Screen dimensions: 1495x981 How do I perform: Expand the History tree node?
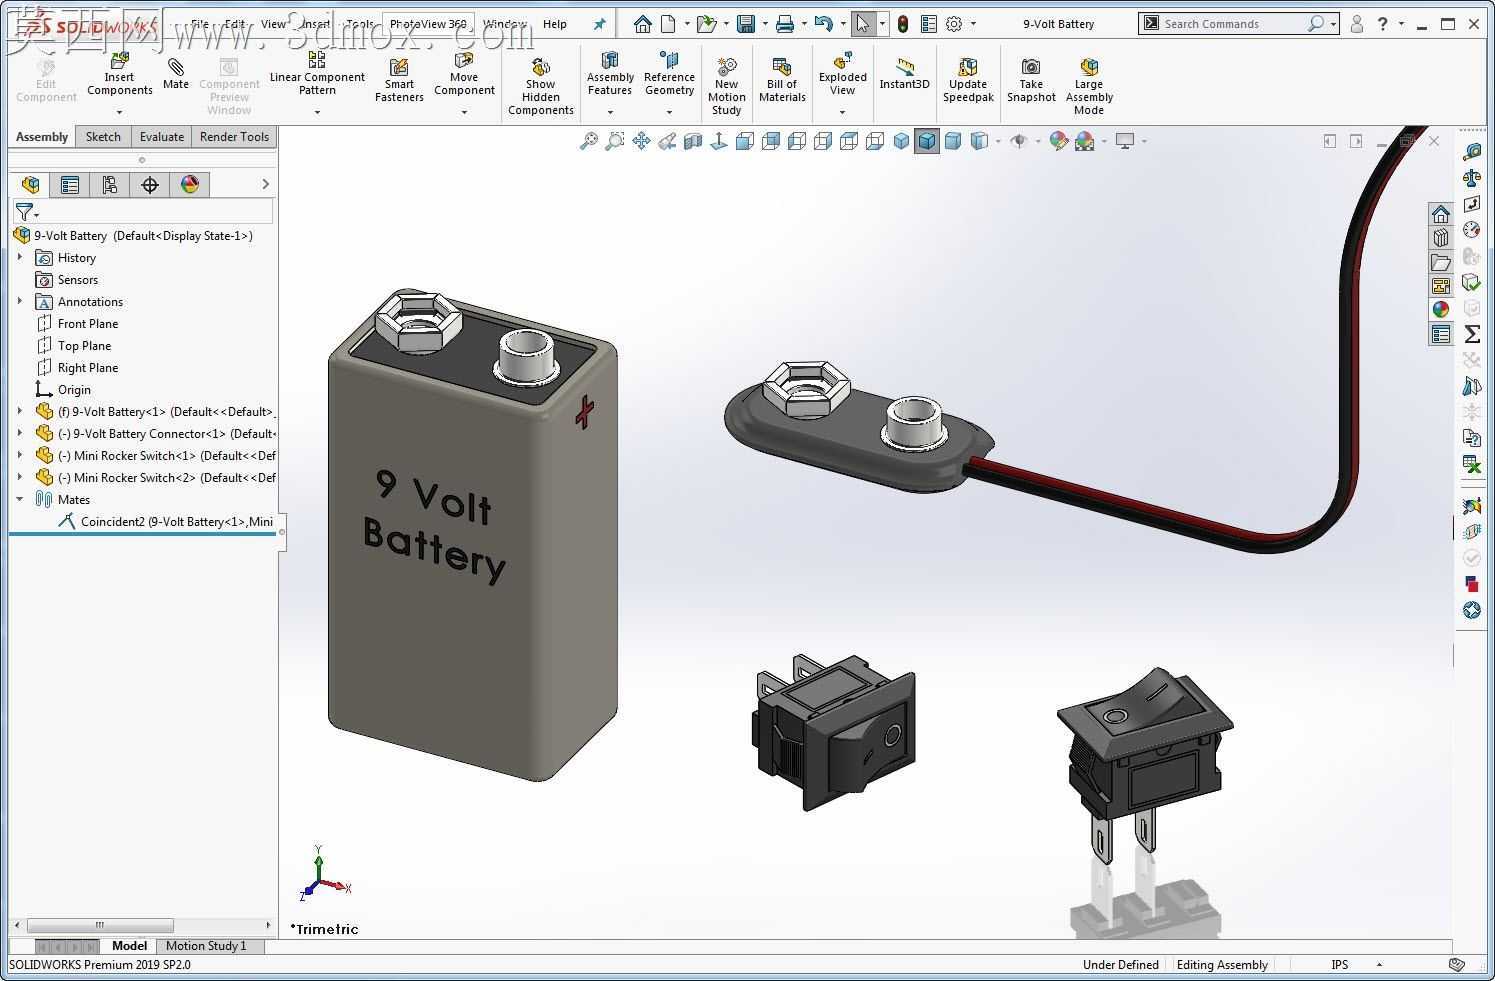[20, 257]
